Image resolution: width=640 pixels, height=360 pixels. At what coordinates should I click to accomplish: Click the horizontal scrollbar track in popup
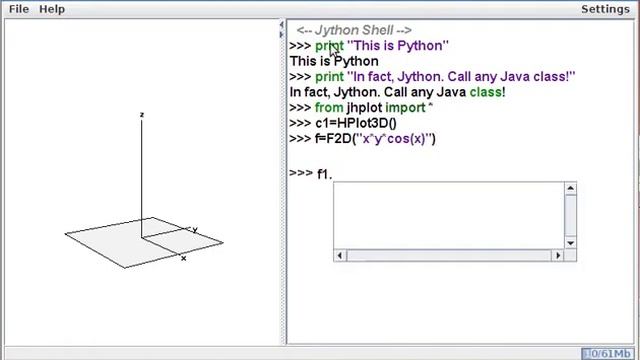(x=449, y=256)
